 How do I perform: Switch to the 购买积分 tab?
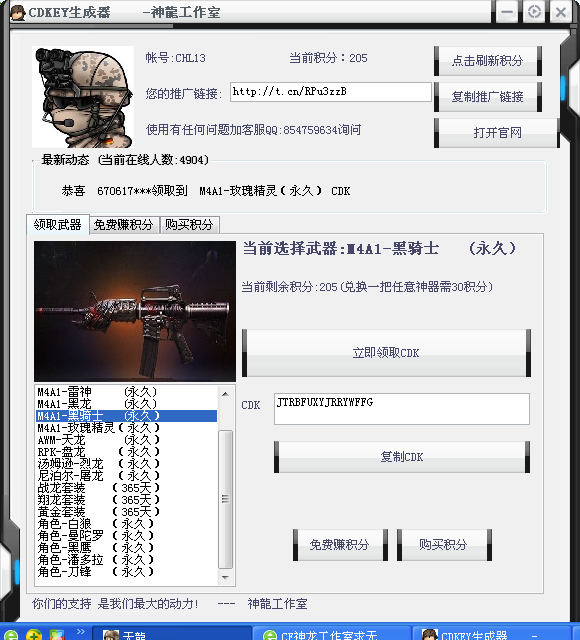pos(190,225)
